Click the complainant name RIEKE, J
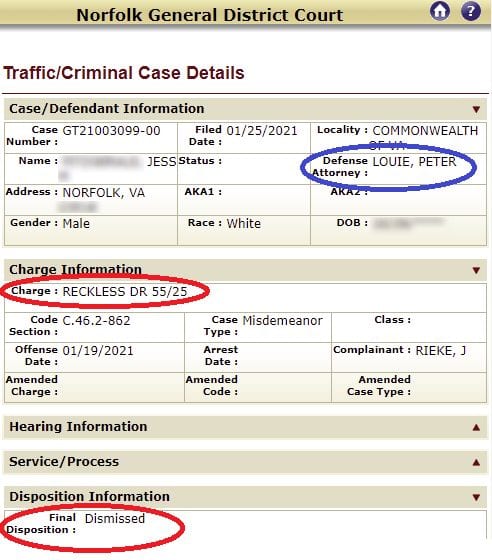This screenshot has height=560, width=492. click(441, 351)
